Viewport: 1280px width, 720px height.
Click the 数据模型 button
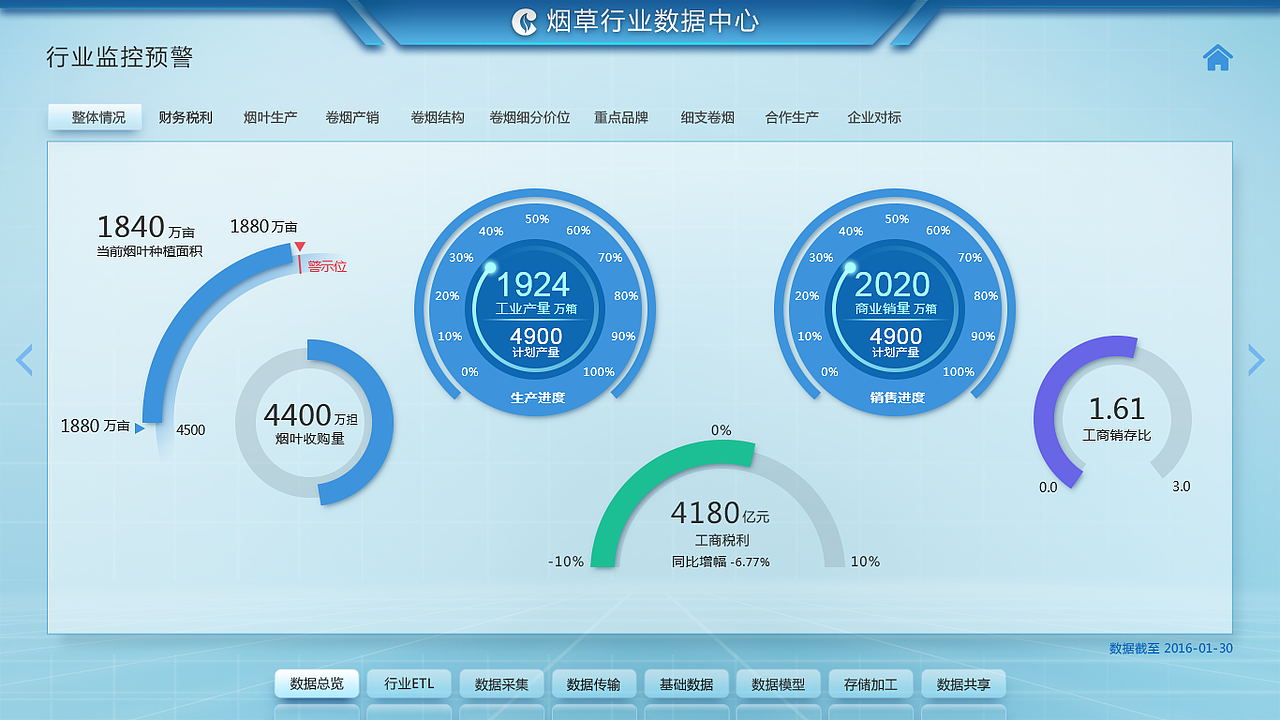coord(779,684)
